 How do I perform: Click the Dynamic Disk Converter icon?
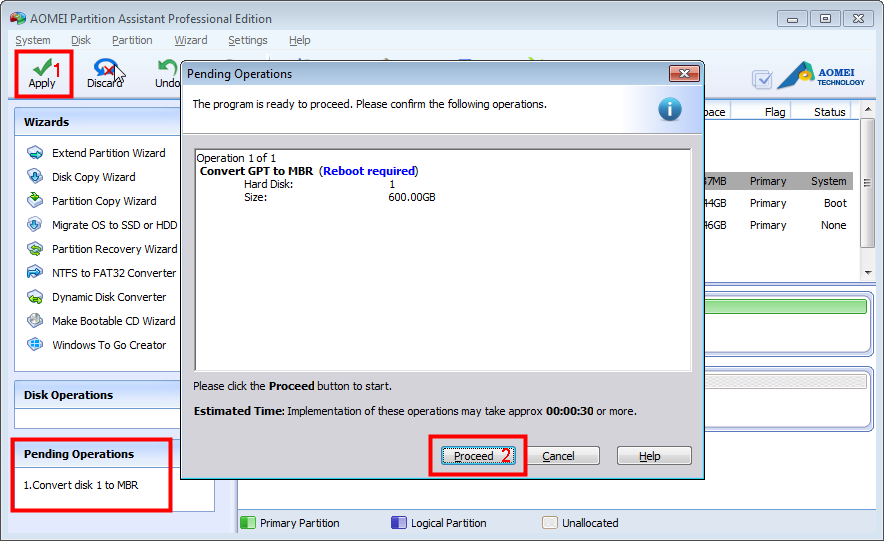click(x=35, y=297)
